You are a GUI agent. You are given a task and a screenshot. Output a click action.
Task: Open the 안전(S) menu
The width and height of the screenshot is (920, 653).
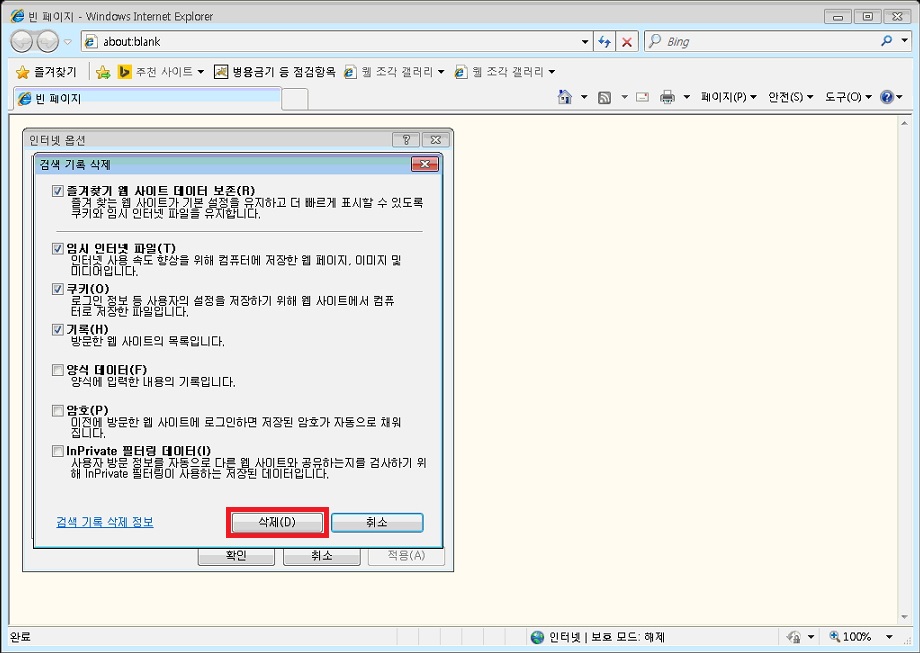coord(790,96)
